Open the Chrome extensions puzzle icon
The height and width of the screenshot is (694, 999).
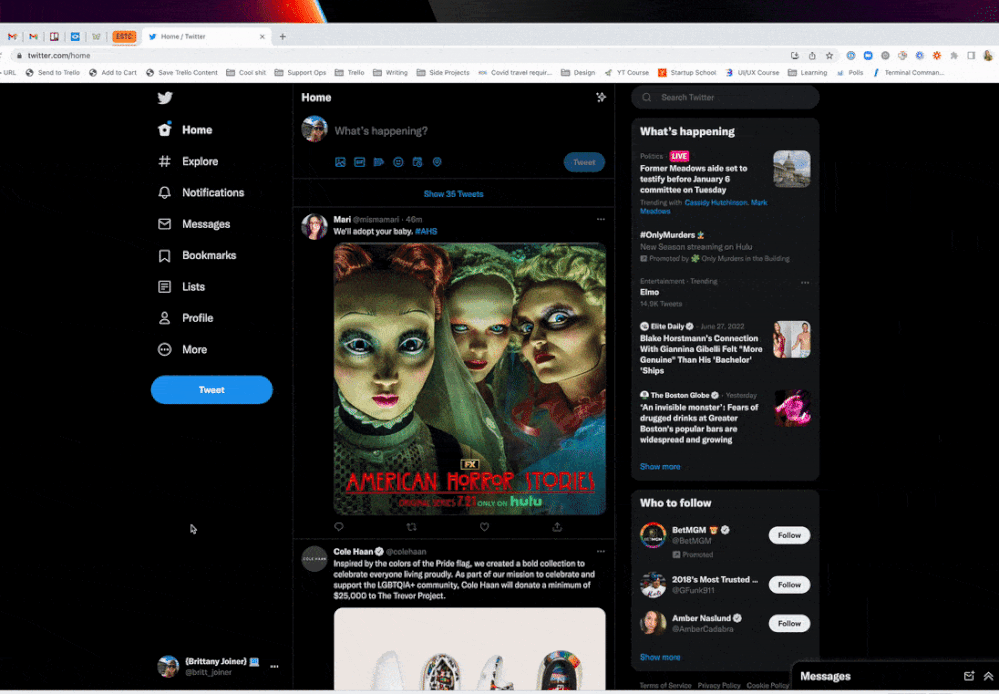click(x=954, y=55)
